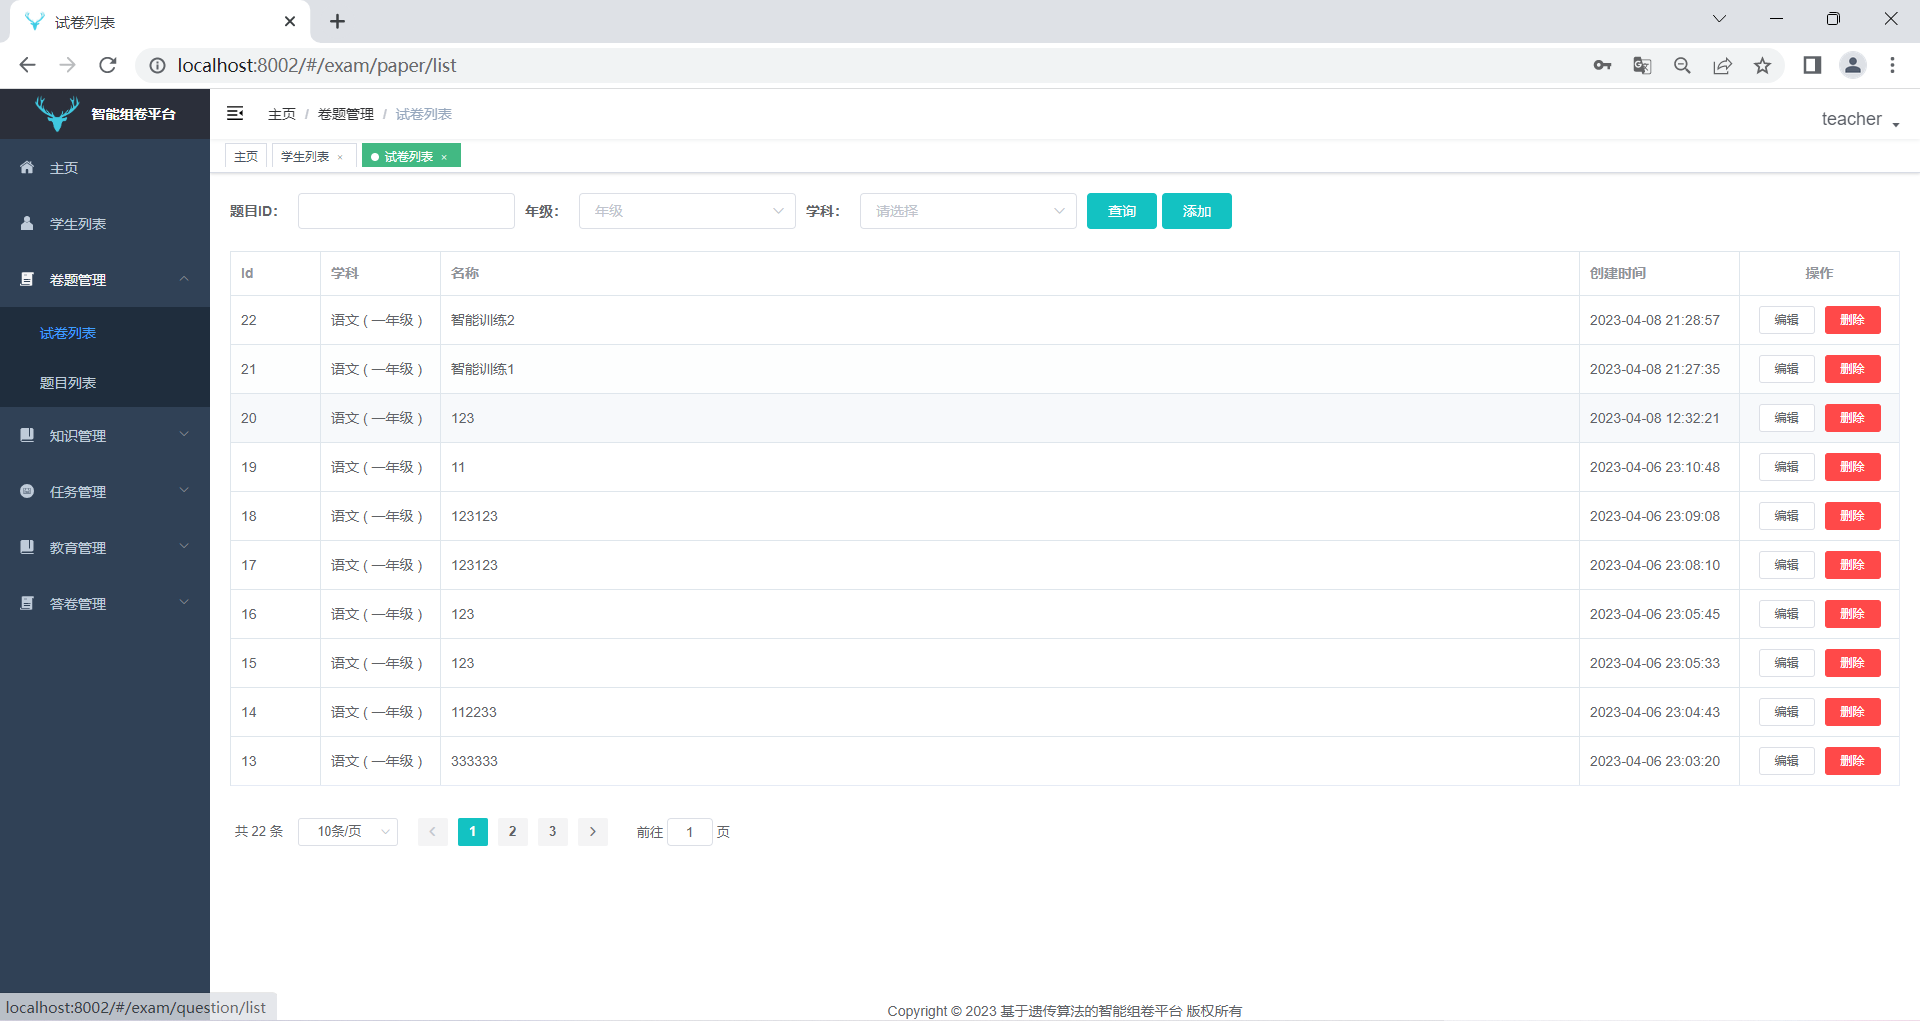Click the 查询 search button
The image size is (1920, 1021).
point(1122,211)
